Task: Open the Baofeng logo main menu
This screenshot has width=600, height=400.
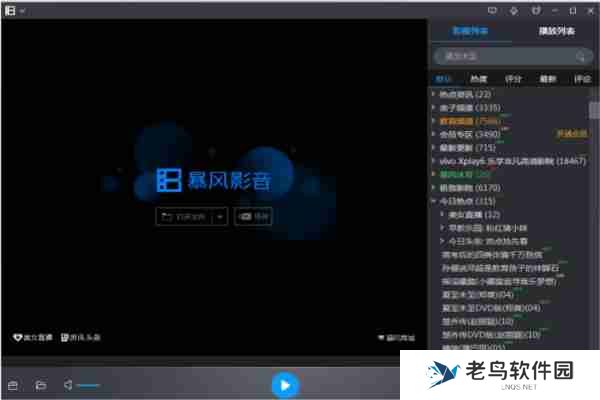Action: click(10, 10)
